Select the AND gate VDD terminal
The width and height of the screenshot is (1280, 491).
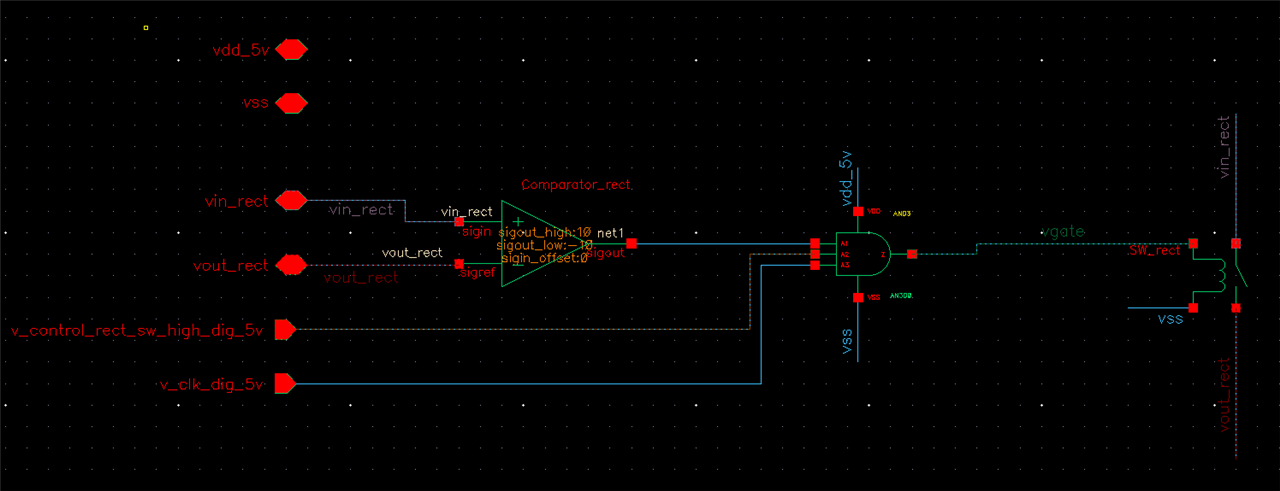point(859,211)
